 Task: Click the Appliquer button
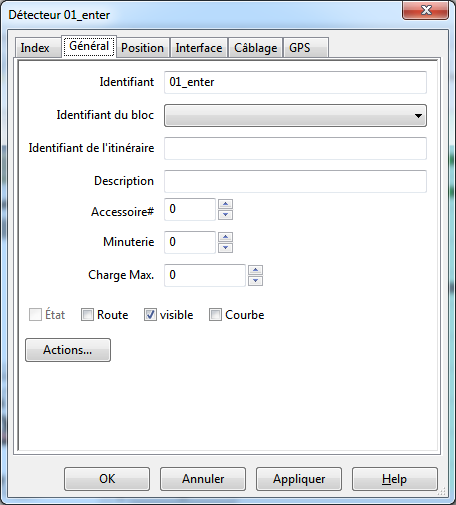(299, 479)
